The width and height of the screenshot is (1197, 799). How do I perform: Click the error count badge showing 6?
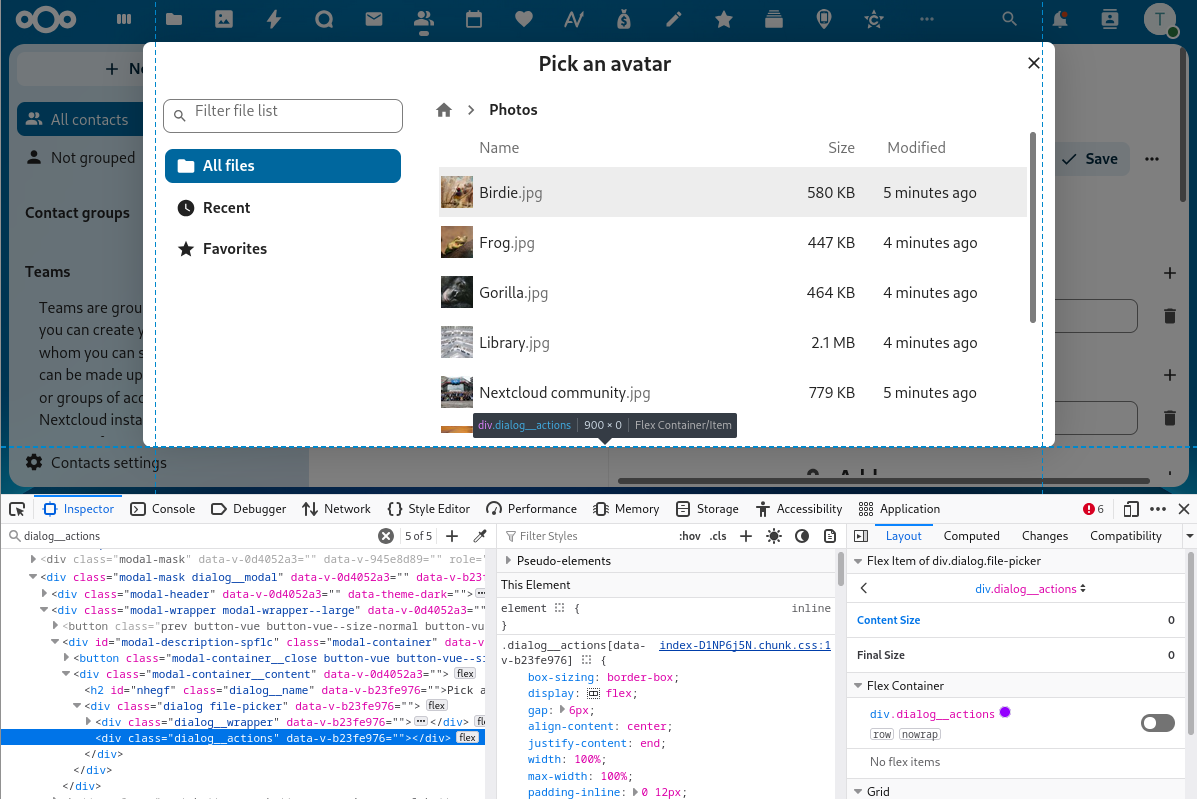(1093, 509)
